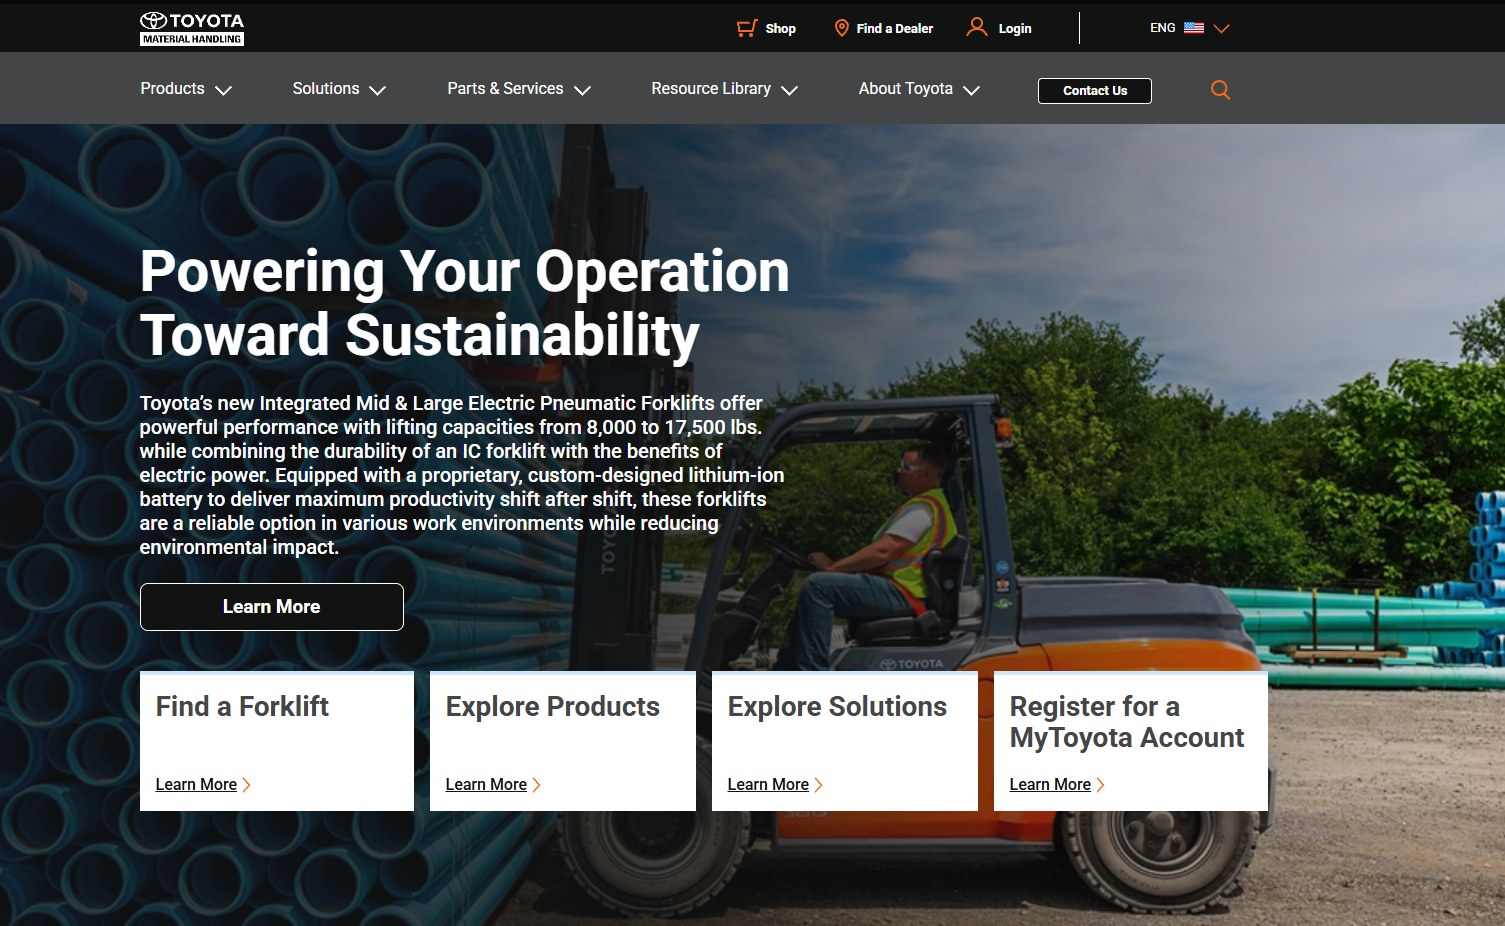1505x926 pixels.
Task: Open Learn More under Register for MyToyota Account
Action: [1050, 785]
